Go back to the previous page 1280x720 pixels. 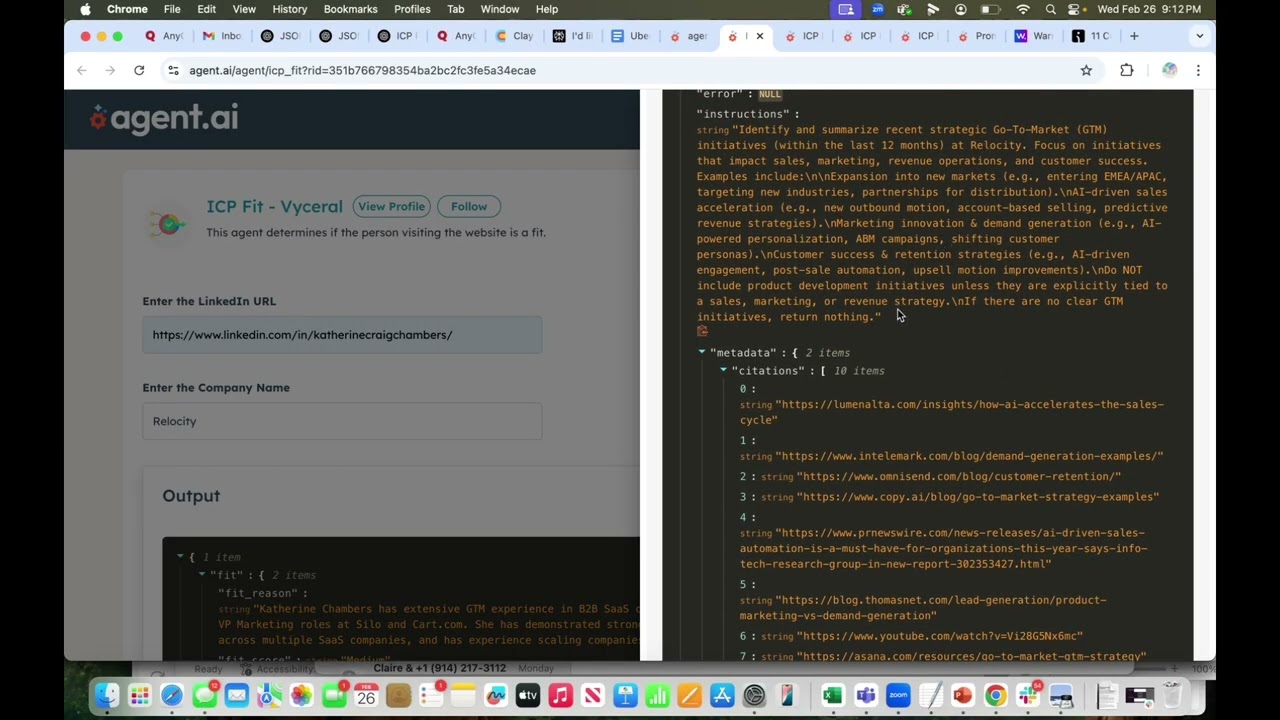pos(82,70)
